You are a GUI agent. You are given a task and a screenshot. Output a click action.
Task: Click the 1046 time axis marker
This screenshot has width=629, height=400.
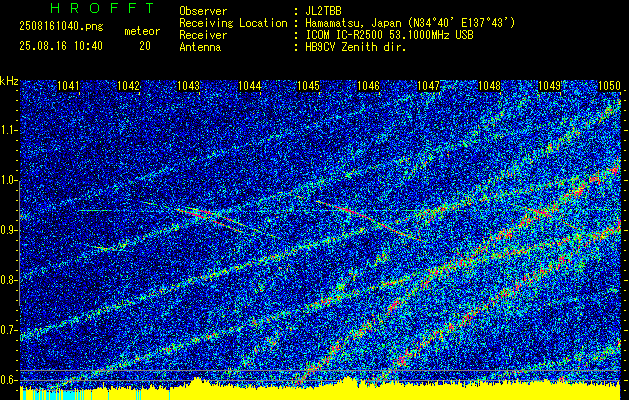pos(368,86)
